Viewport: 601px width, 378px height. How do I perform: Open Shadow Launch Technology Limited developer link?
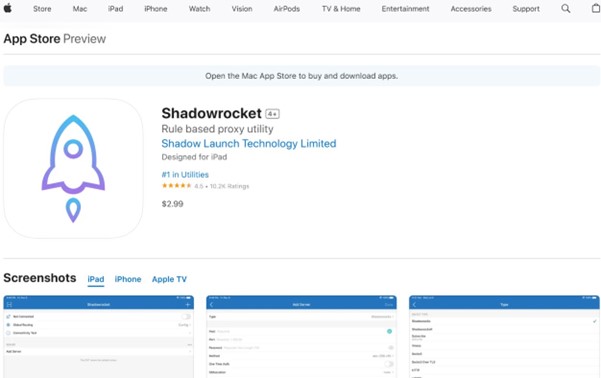pos(249,144)
